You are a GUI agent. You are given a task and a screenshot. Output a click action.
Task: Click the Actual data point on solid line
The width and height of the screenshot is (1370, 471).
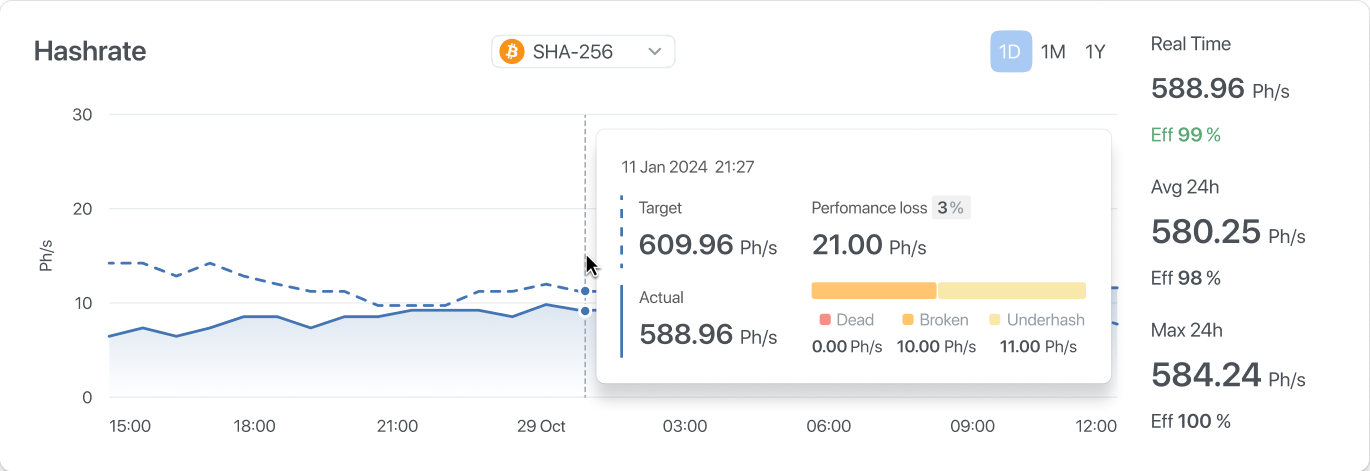coord(585,311)
